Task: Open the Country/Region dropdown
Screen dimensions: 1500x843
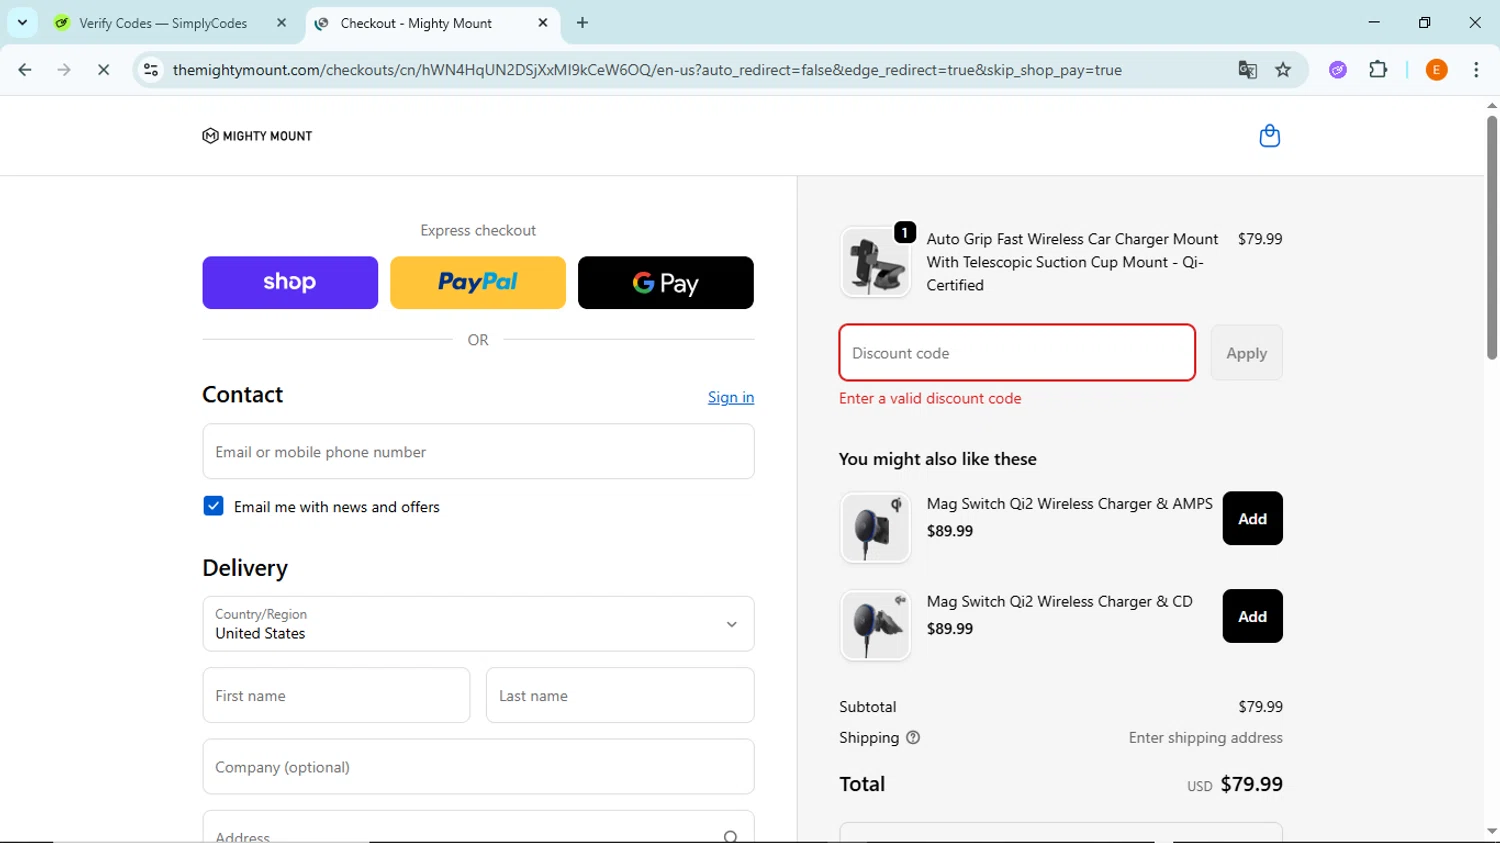Action: (478, 624)
